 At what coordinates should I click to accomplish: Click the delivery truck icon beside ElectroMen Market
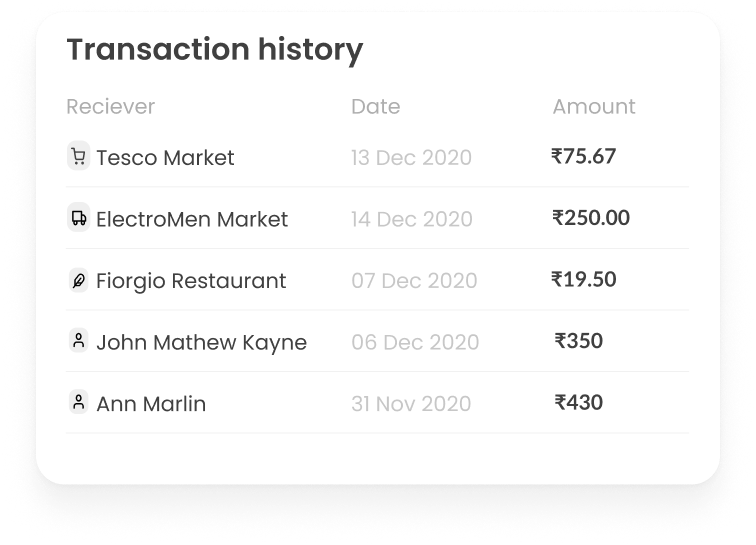(78, 218)
